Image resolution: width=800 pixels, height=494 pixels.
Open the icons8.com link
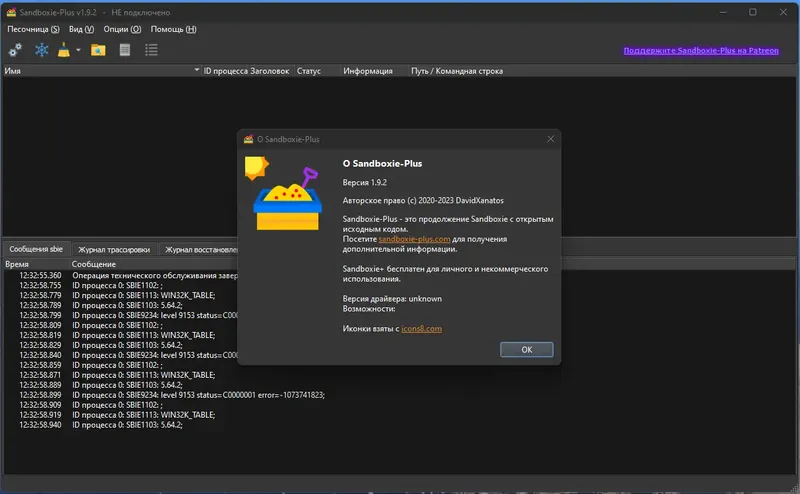point(421,329)
